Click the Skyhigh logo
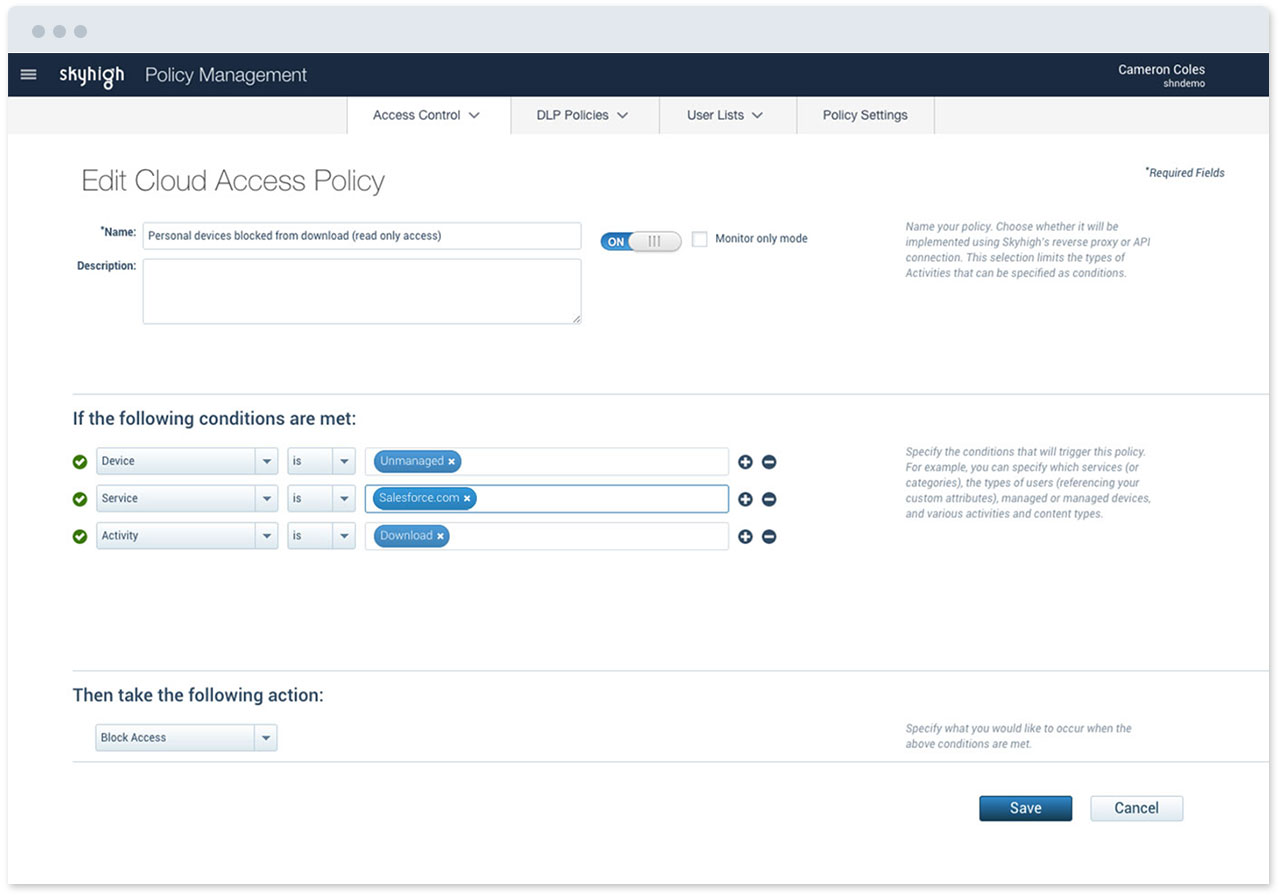Screen dimensions: 1280x896 [91, 76]
